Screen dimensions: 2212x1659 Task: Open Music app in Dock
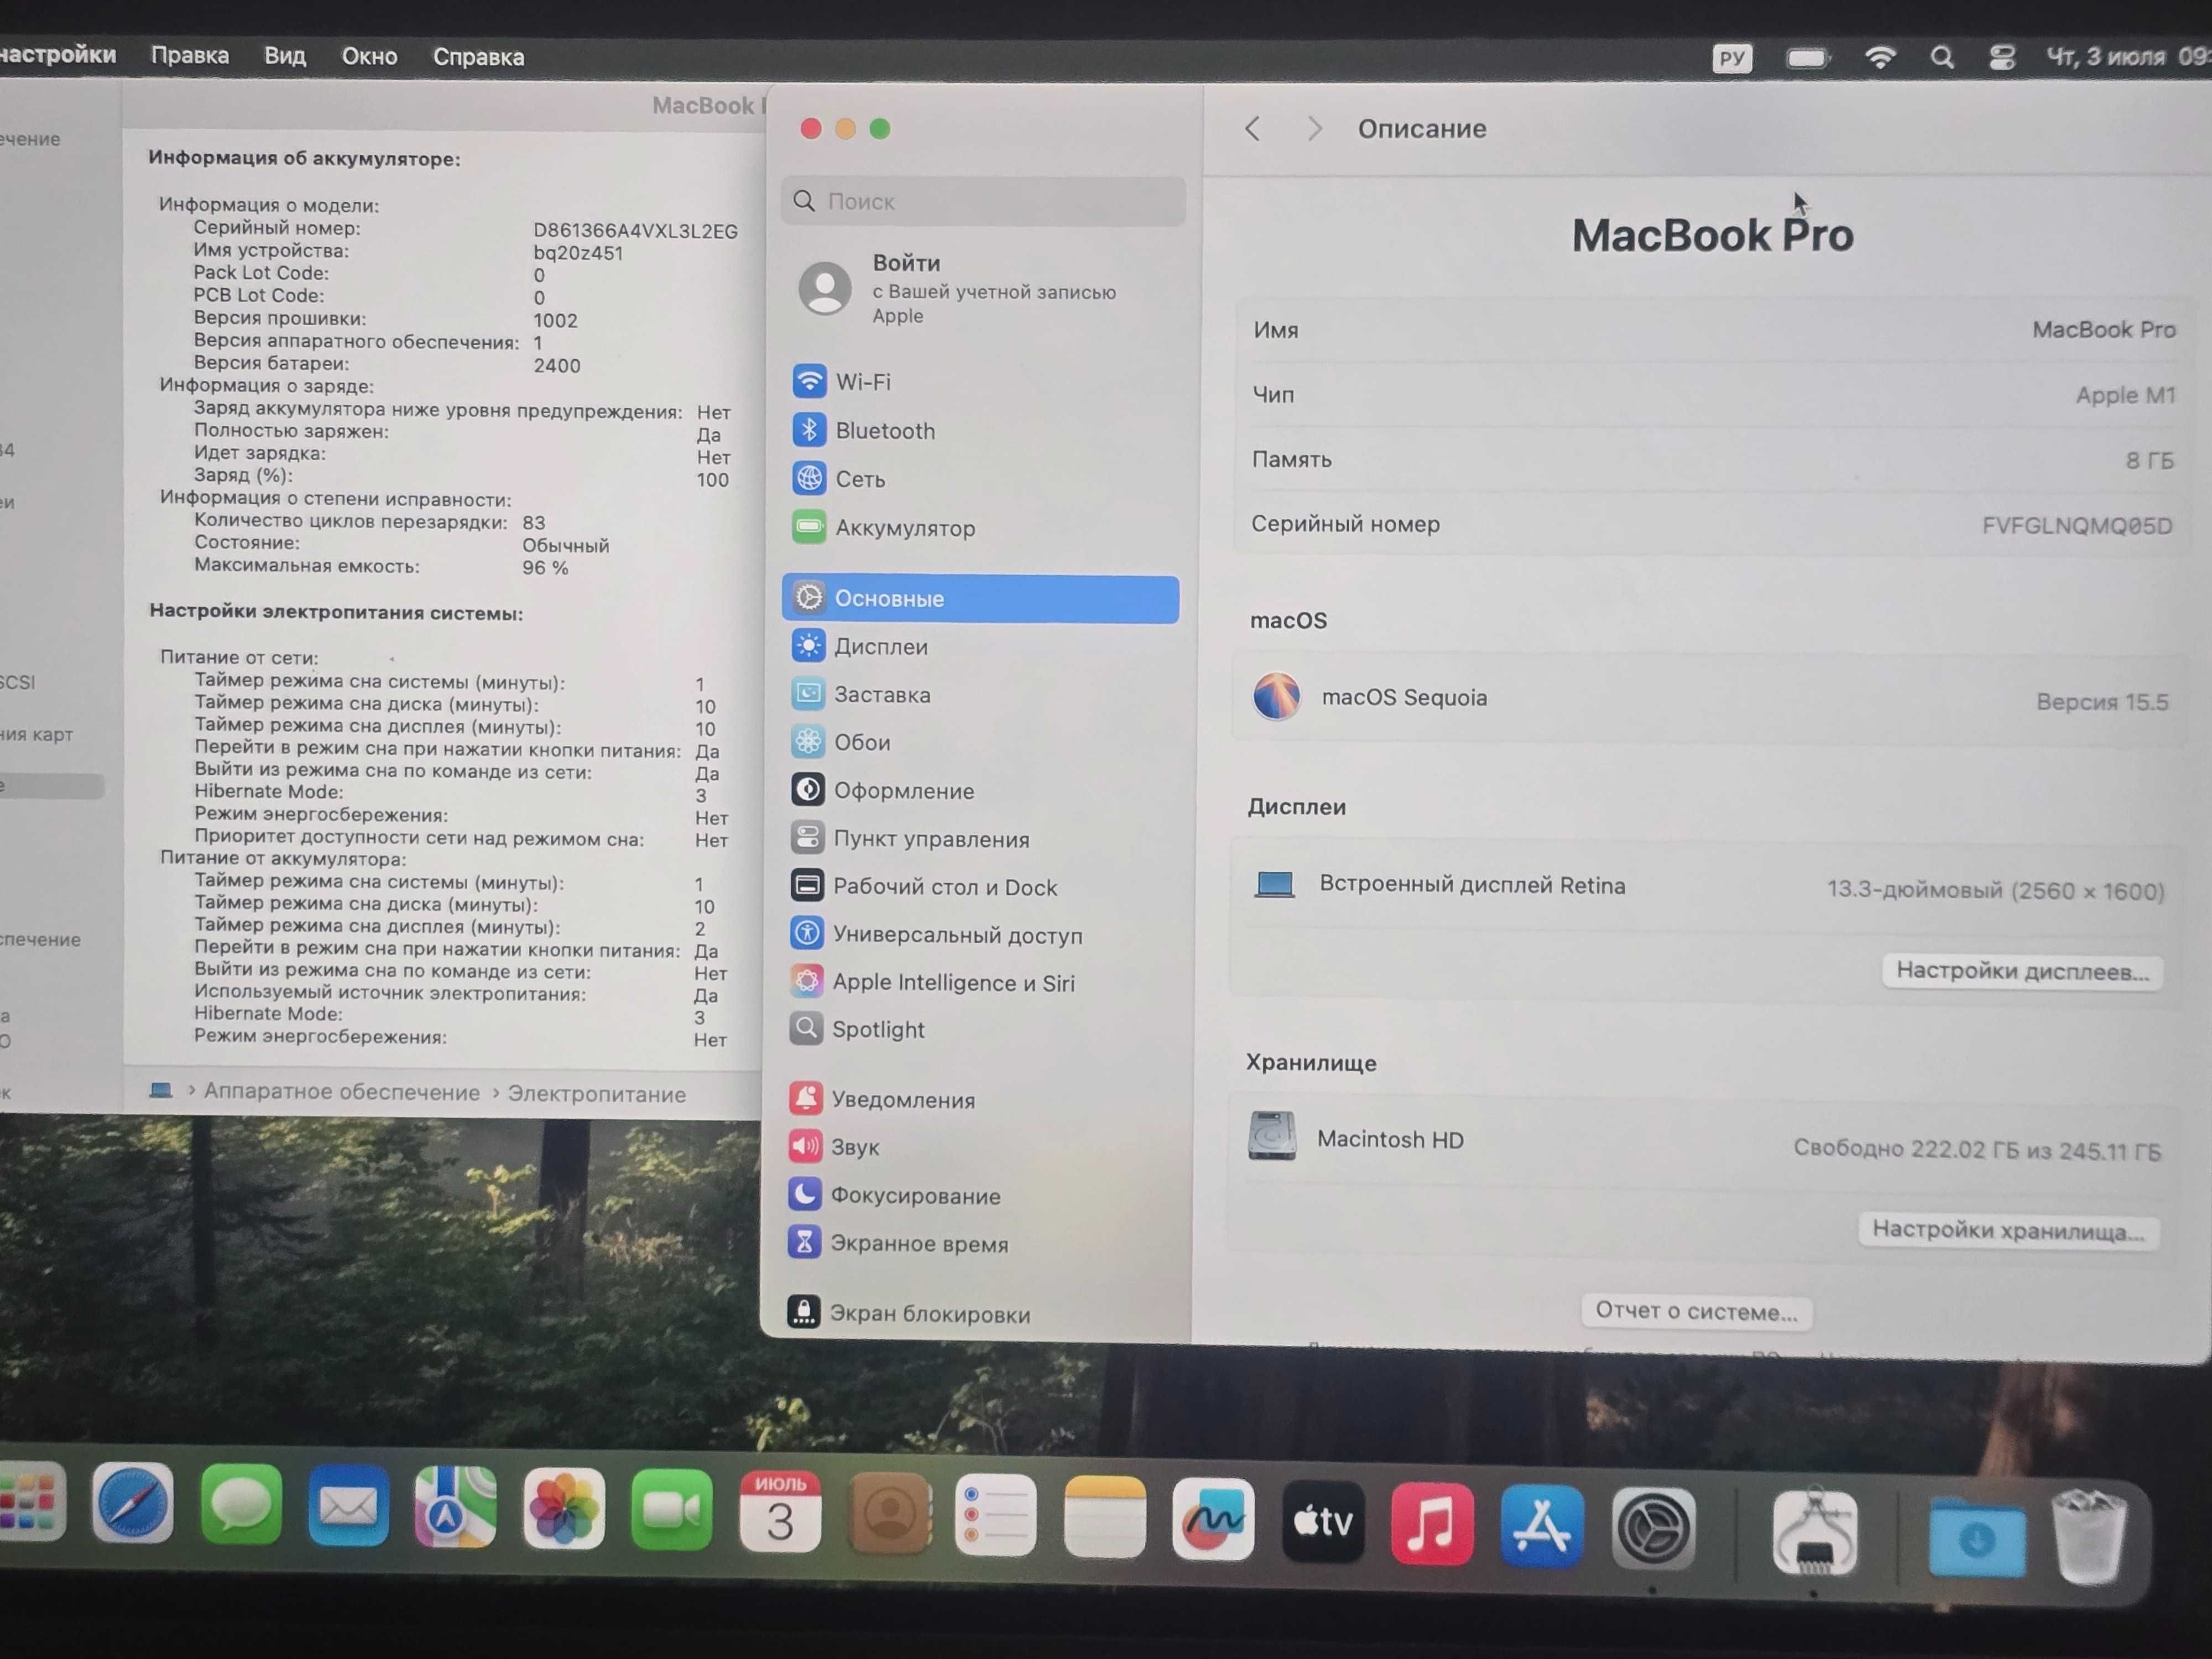[1432, 1523]
